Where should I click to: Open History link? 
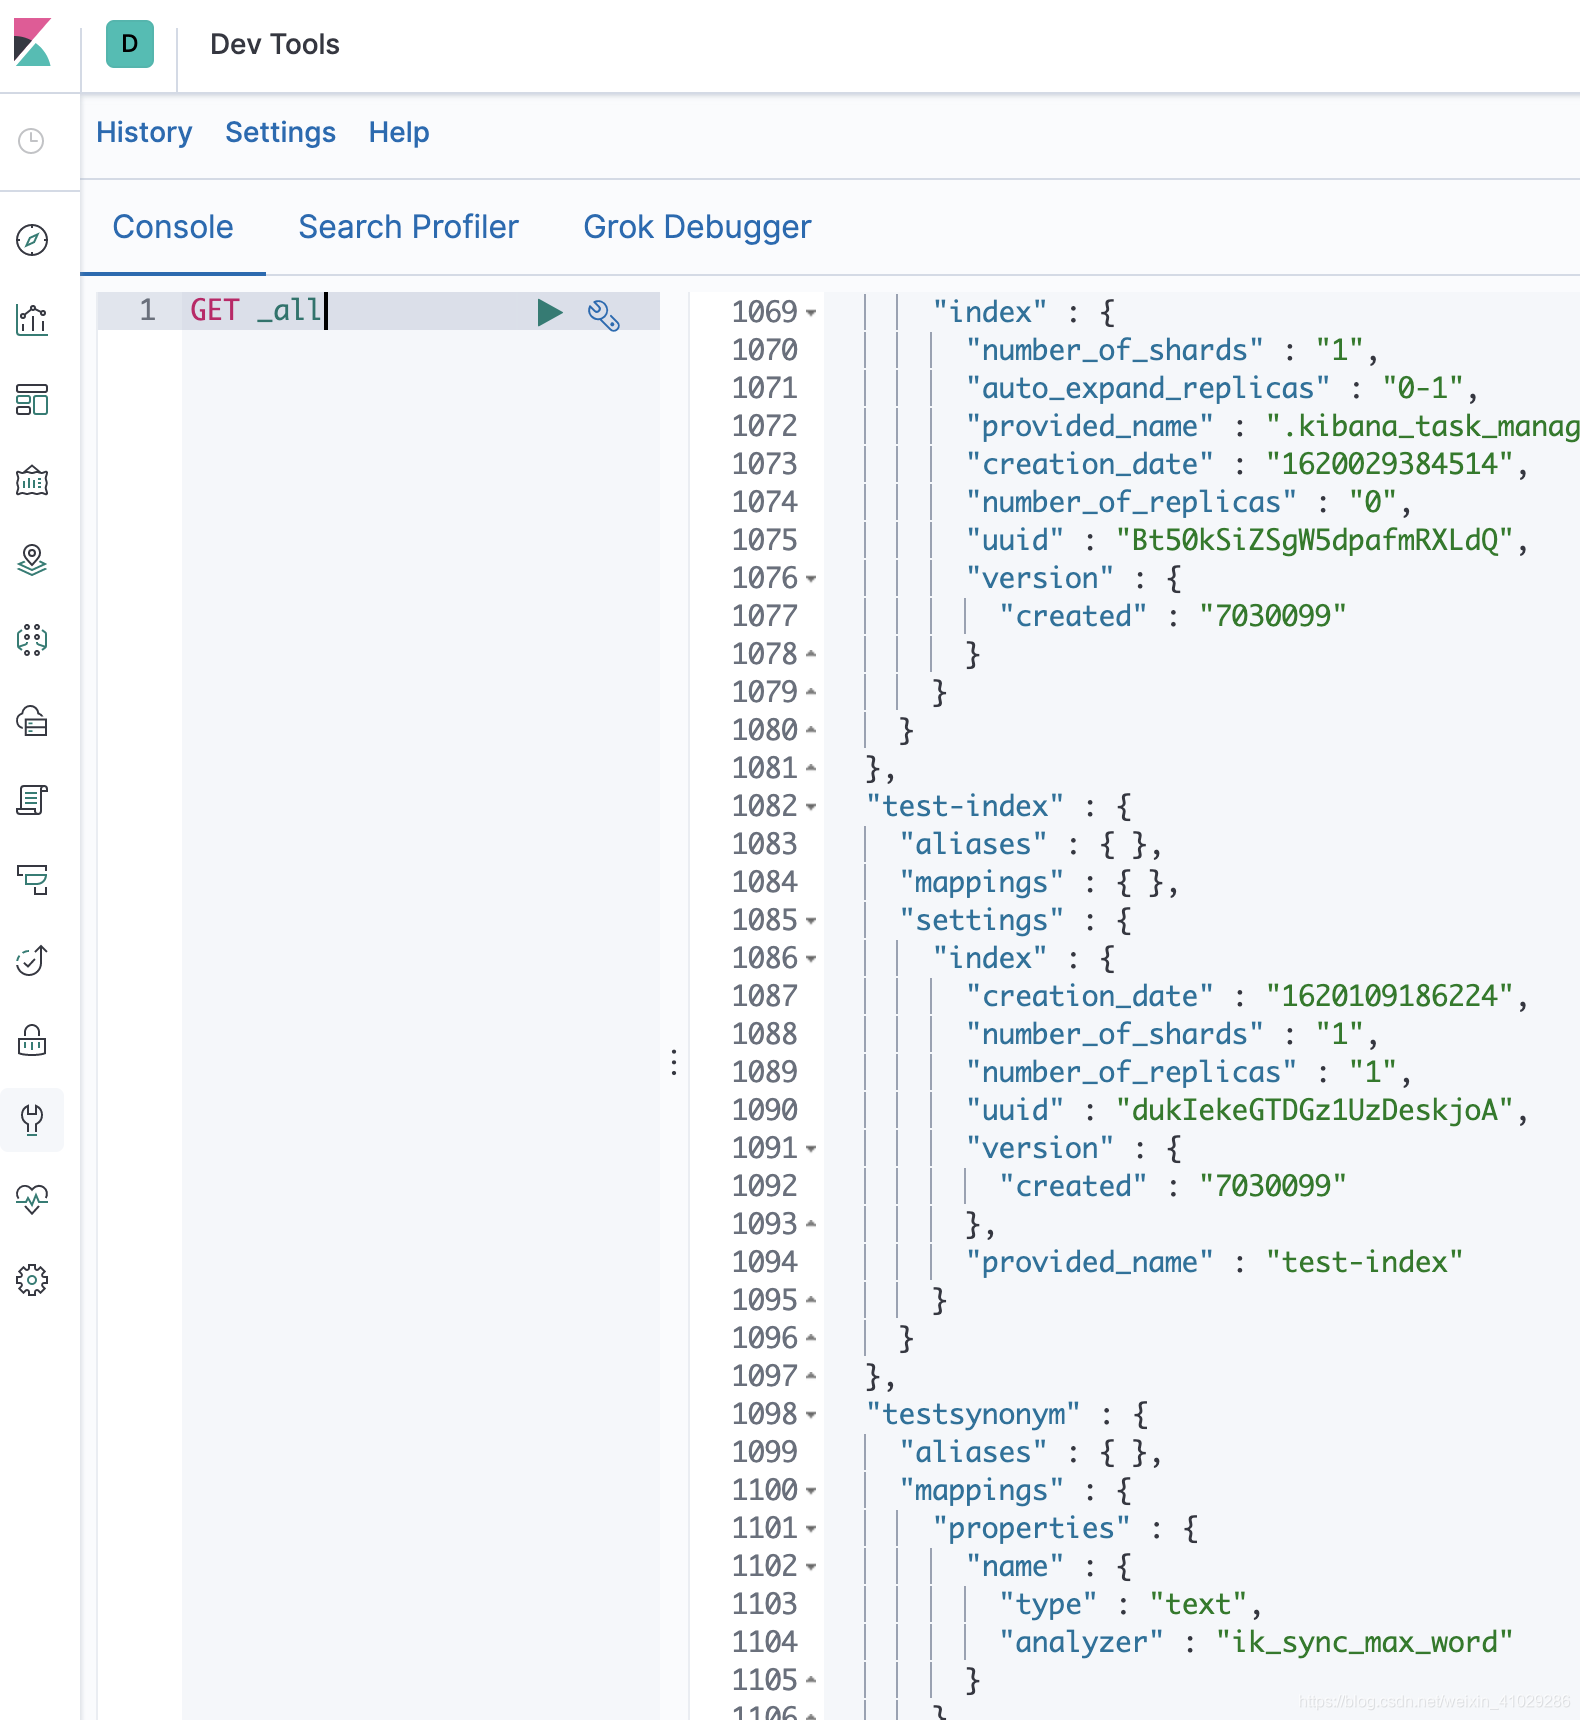click(x=144, y=132)
